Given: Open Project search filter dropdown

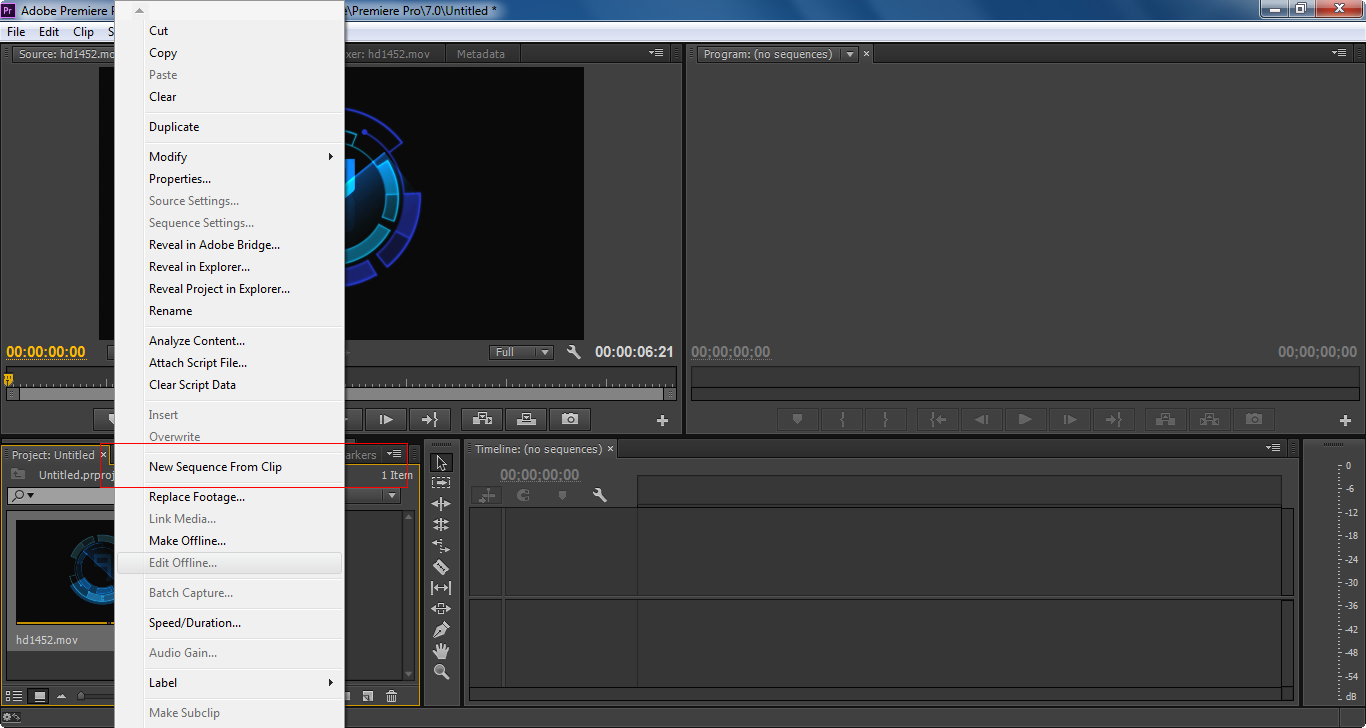Looking at the screenshot, I should (23, 495).
